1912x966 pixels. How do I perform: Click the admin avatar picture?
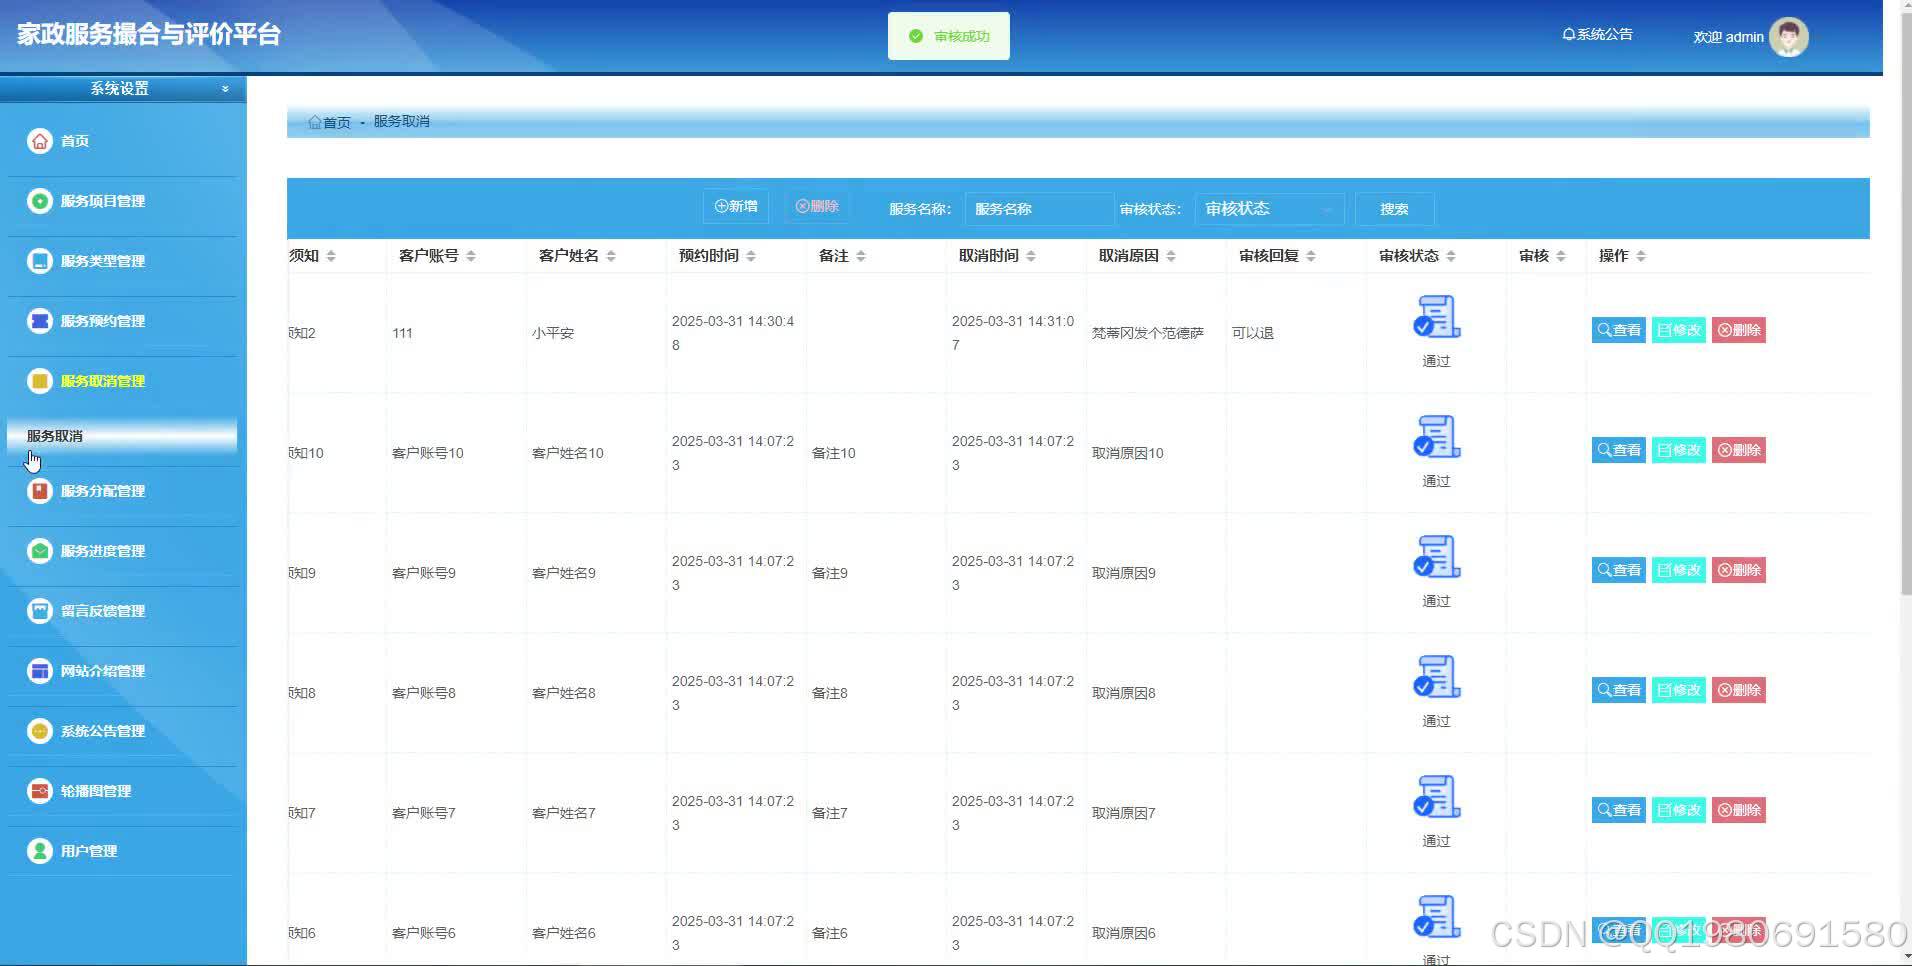(x=1788, y=37)
